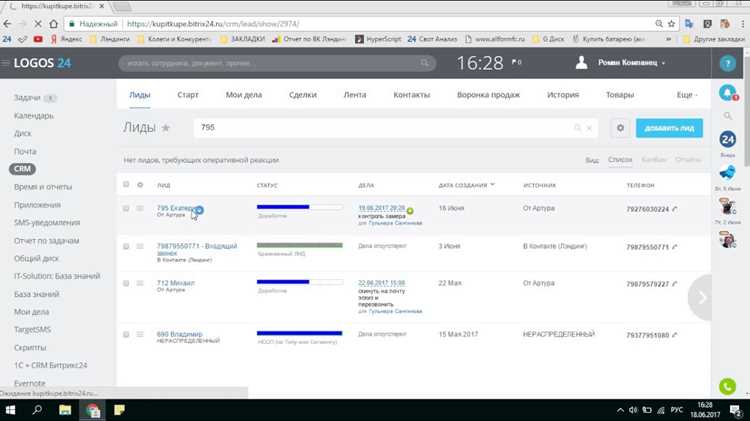
Task: Switch to the Сделки tab
Action: (303, 95)
